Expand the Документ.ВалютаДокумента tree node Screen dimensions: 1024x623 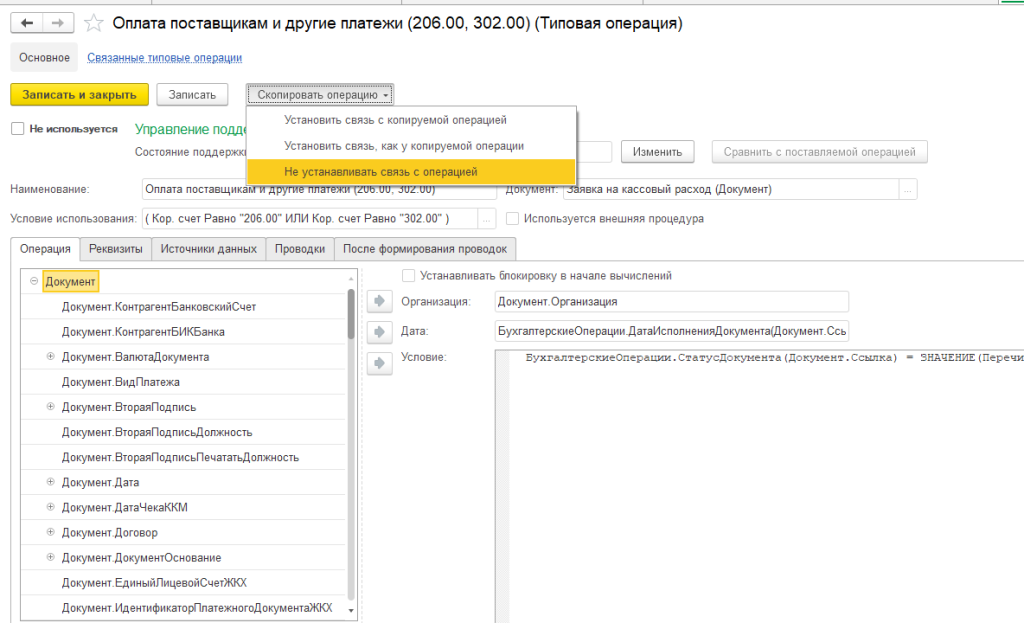(50, 357)
